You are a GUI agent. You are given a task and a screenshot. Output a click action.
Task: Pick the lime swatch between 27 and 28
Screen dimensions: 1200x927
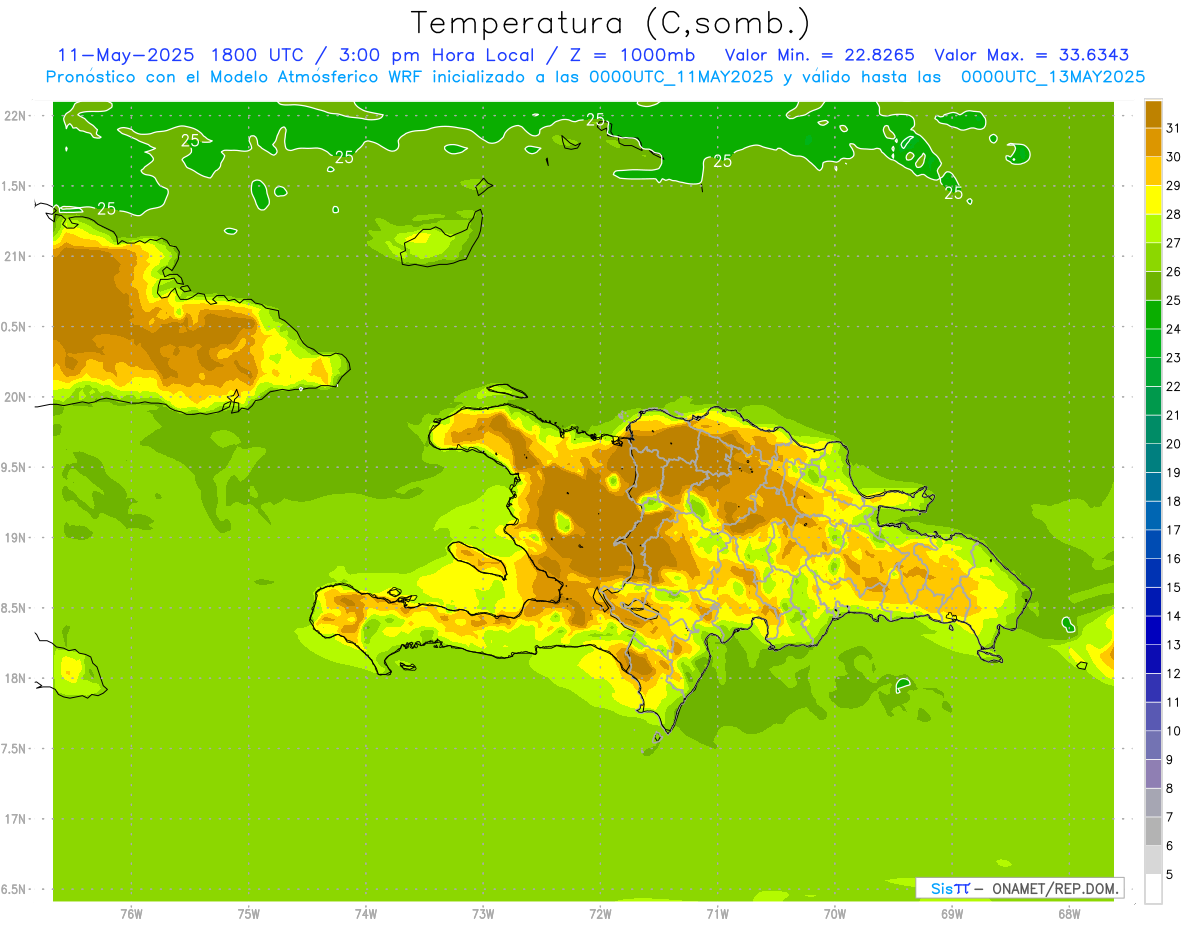point(1153,229)
